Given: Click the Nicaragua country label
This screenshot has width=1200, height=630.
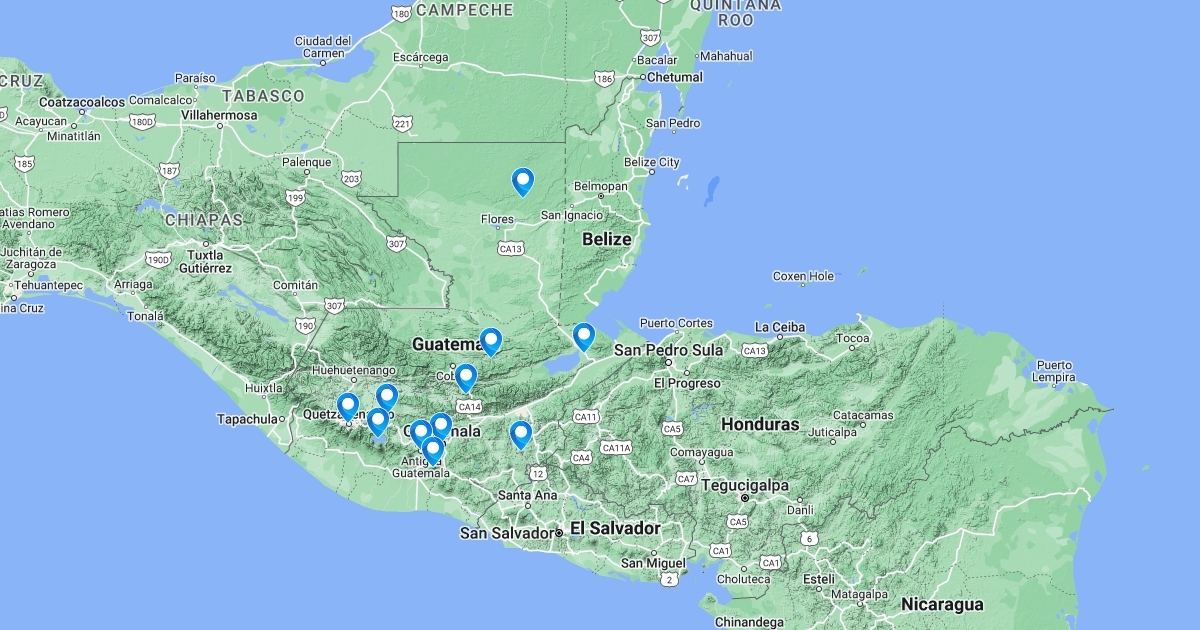Looking at the screenshot, I should pyautogui.click(x=942, y=604).
